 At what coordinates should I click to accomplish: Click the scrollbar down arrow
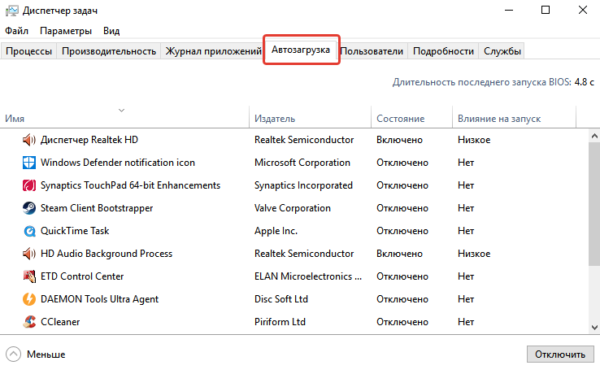pyautogui.click(x=594, y=327)
